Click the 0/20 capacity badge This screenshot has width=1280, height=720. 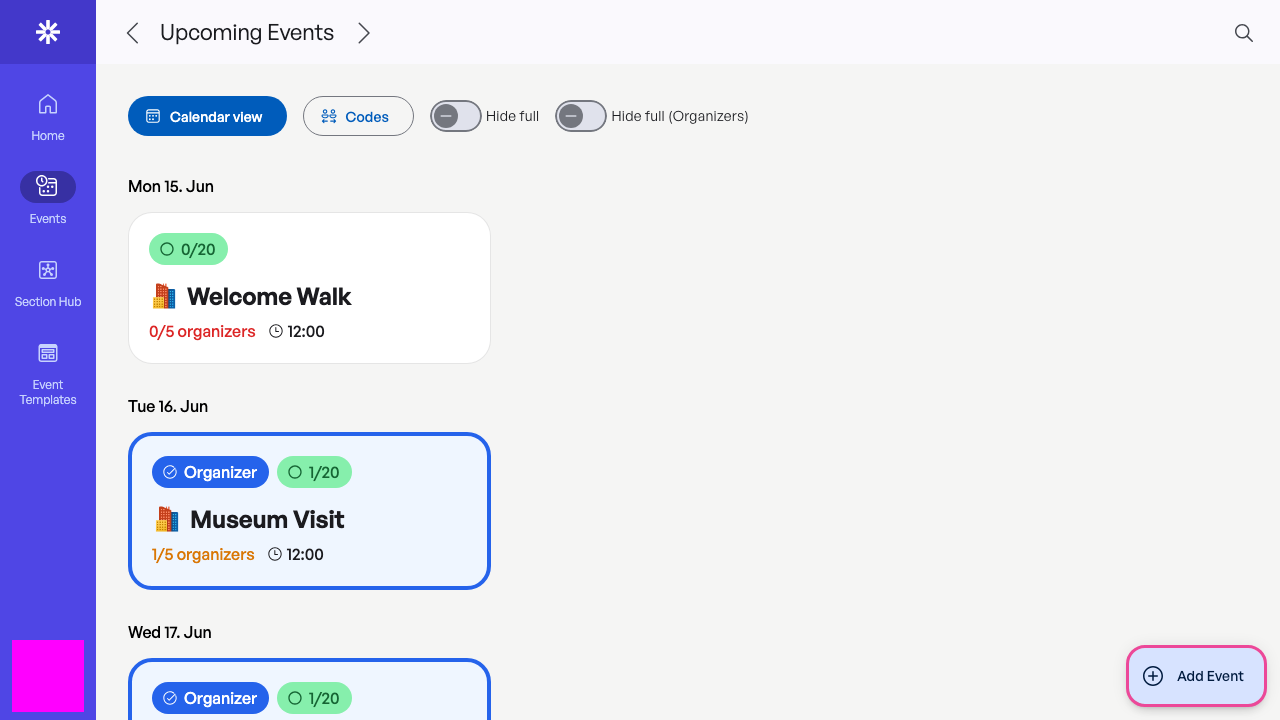coord(188,249)
